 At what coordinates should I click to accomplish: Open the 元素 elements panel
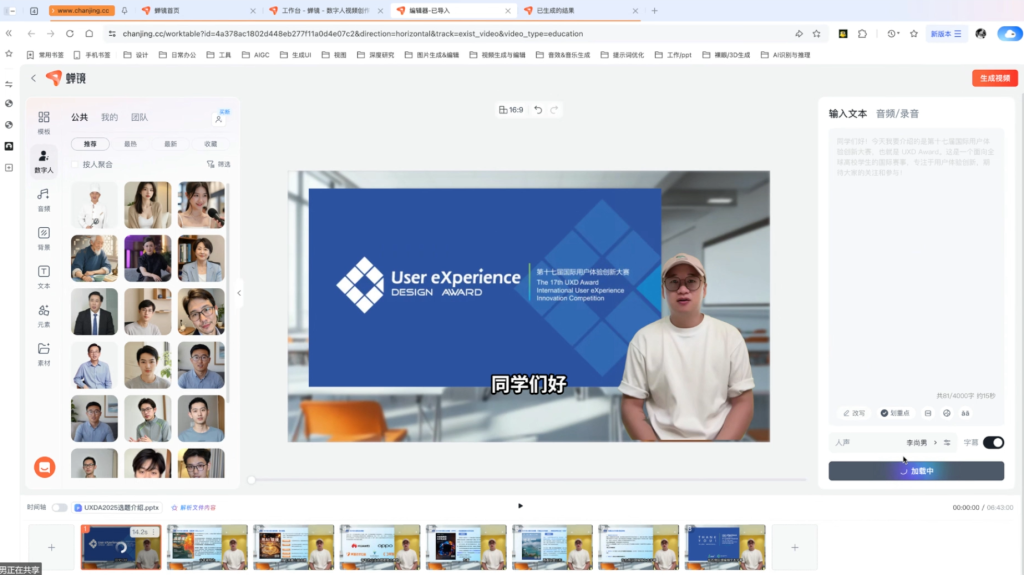coord(43,315)
